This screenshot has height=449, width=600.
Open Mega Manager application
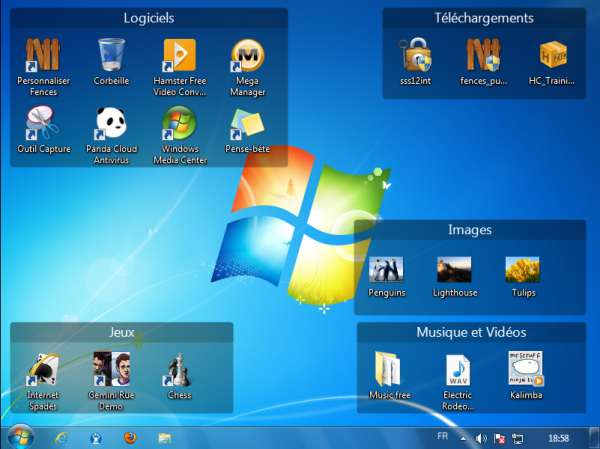point(248,57)
